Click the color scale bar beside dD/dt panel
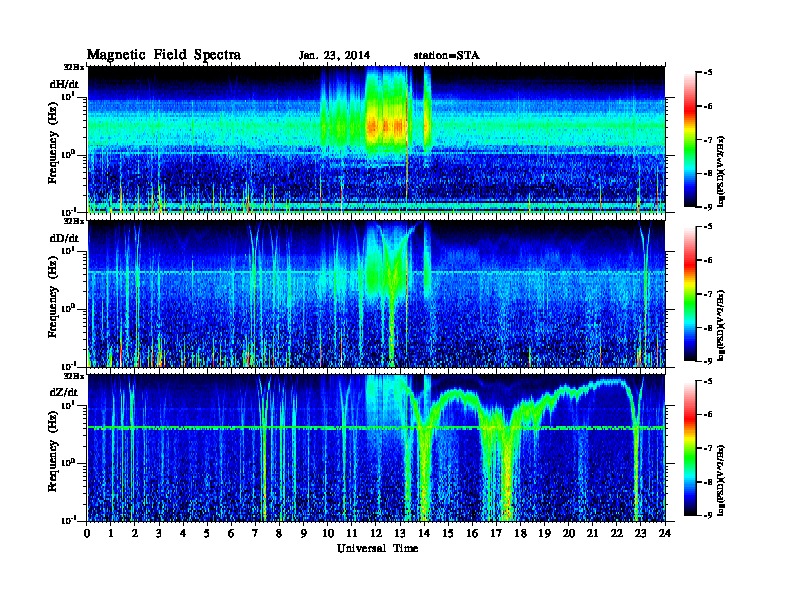792x612 pixels. point(689,294)
